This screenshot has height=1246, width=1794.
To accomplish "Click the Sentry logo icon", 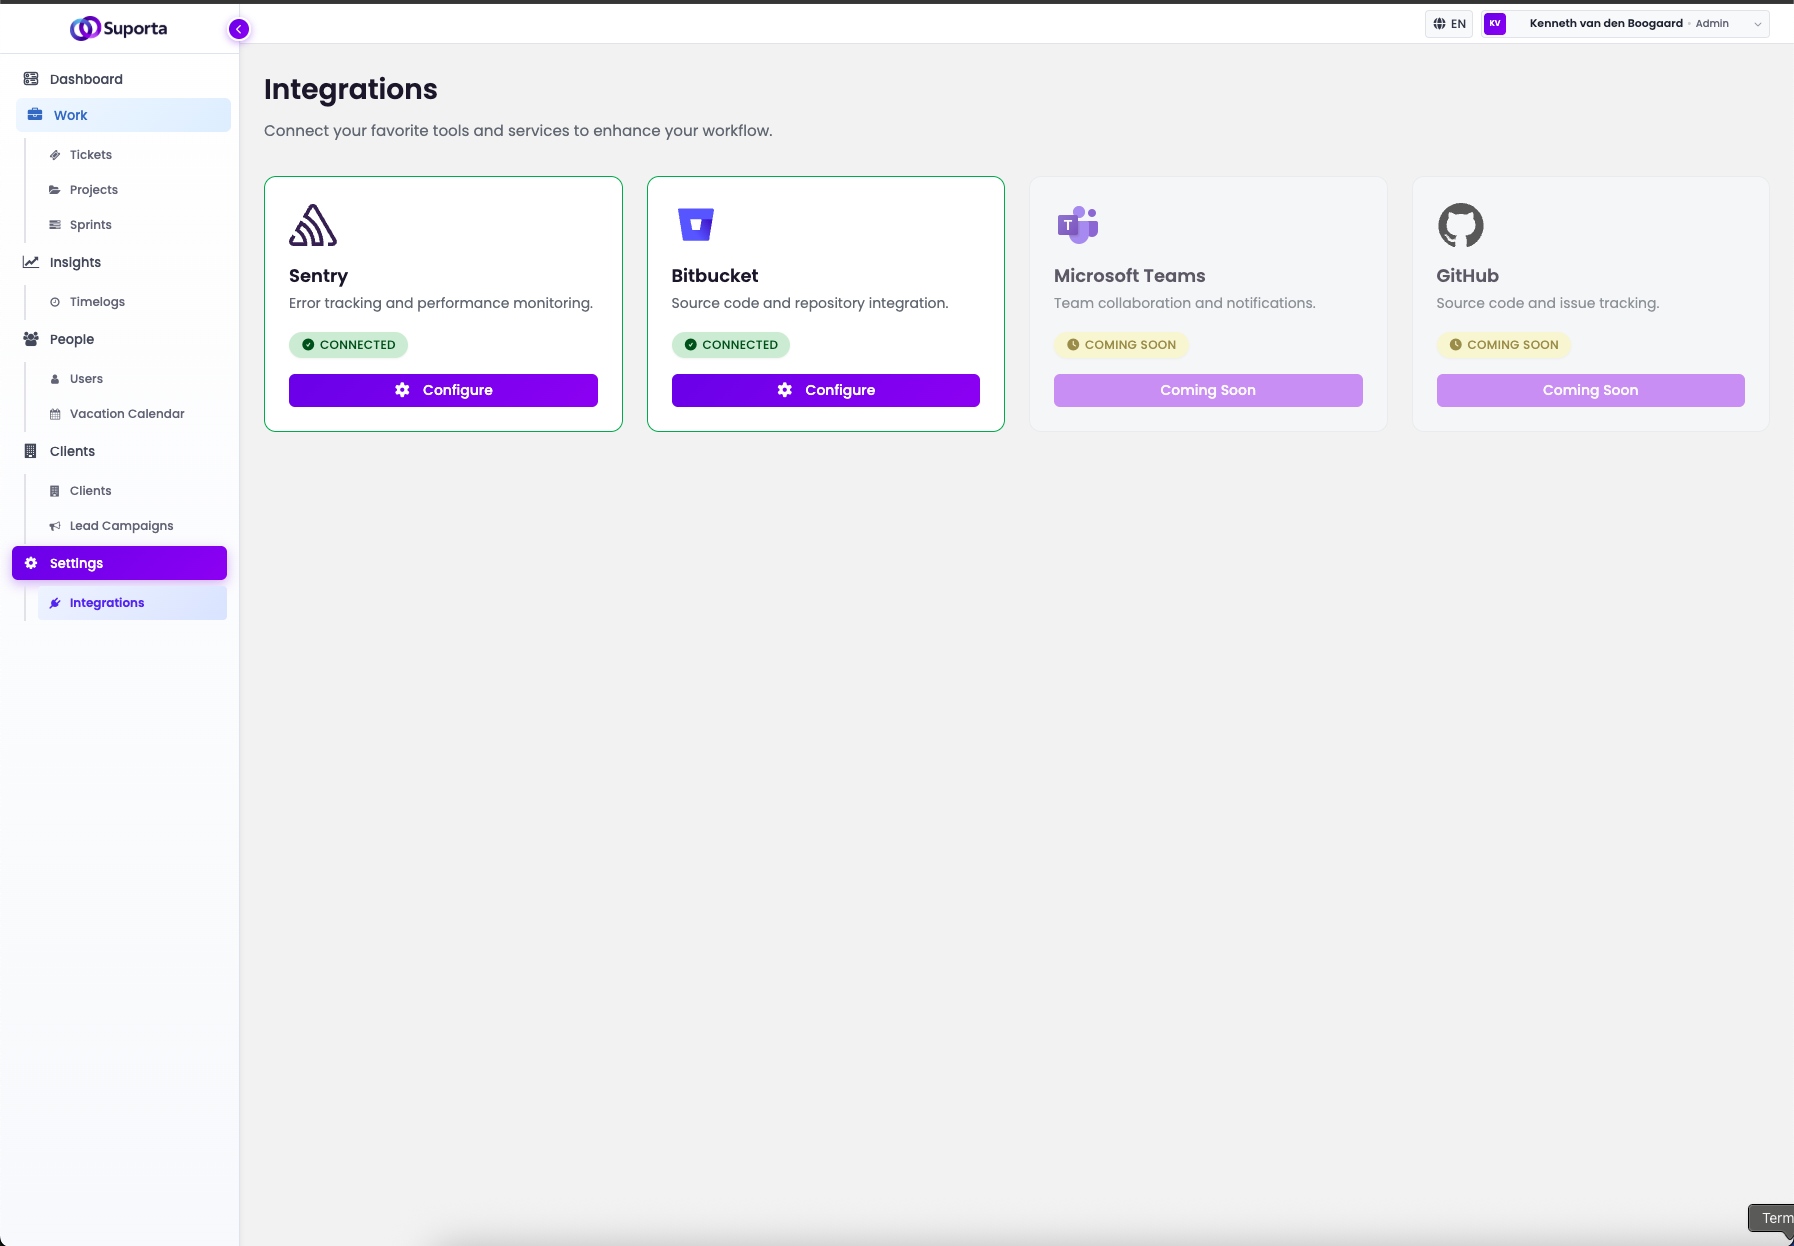I will 313,225.
